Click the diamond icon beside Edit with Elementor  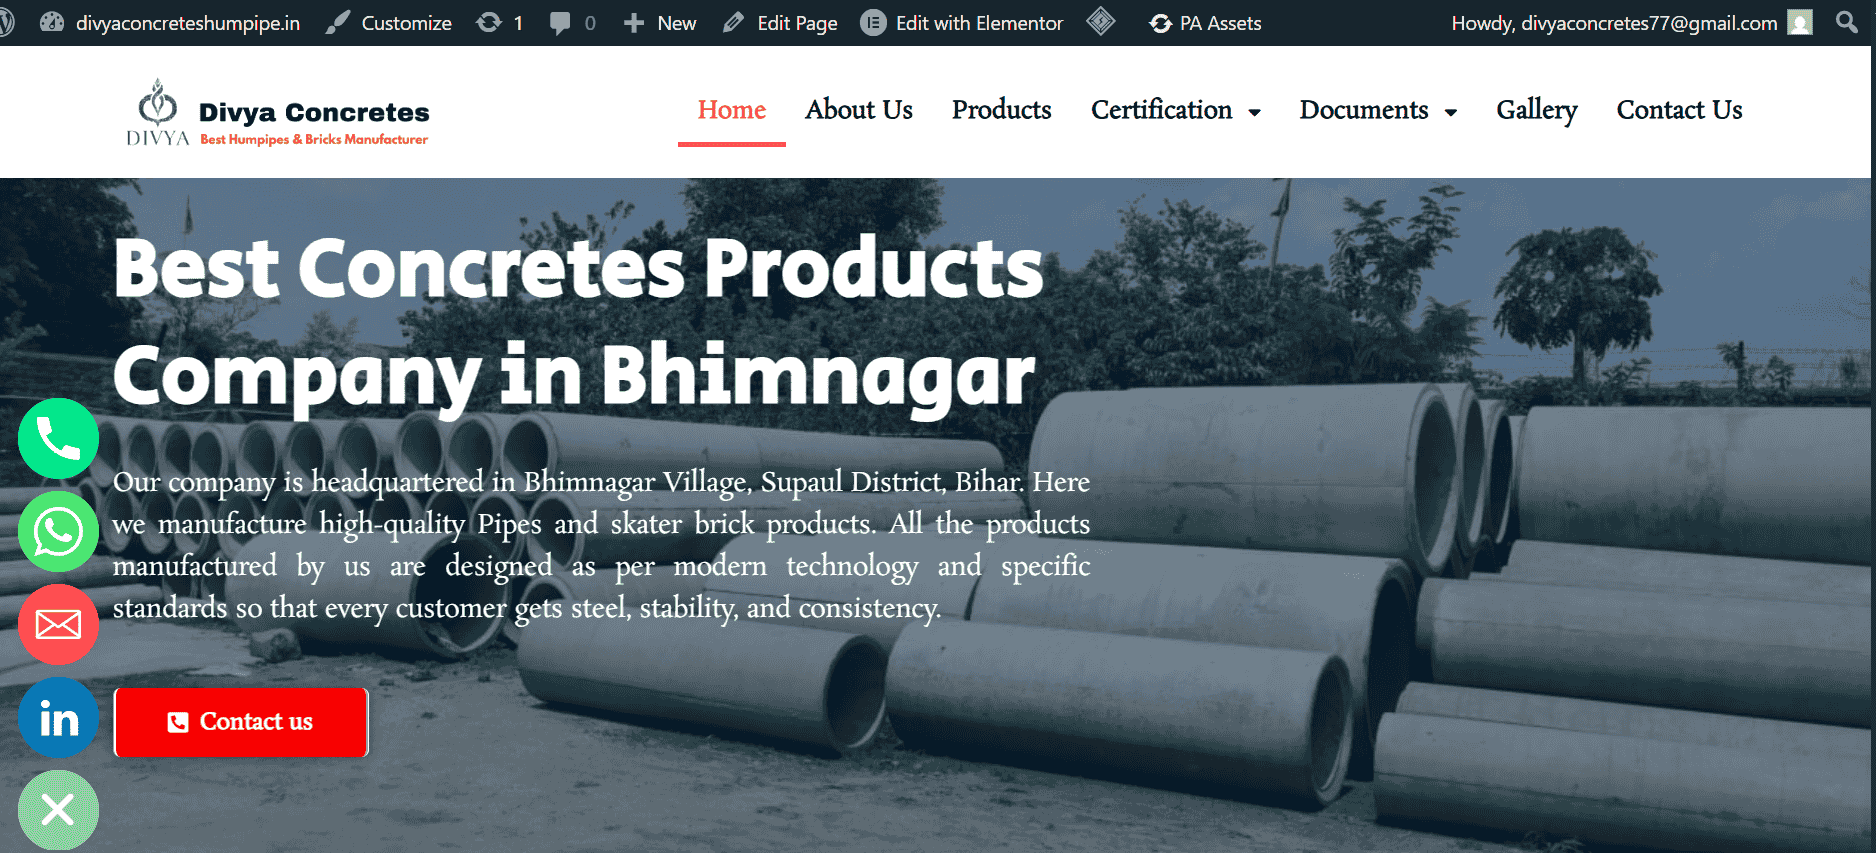pyautogui.click(x=1101, y=21)
